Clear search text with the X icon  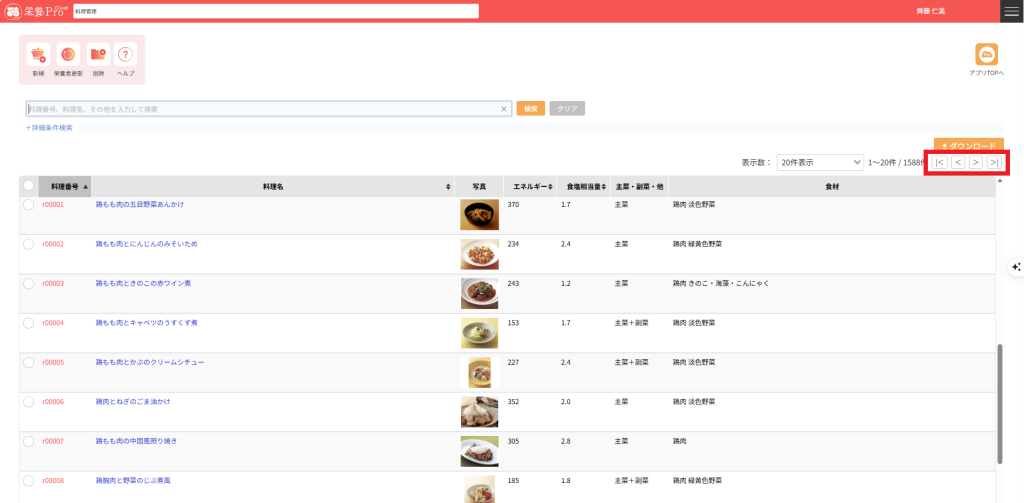pyautogui.click(x=504, y=108)
